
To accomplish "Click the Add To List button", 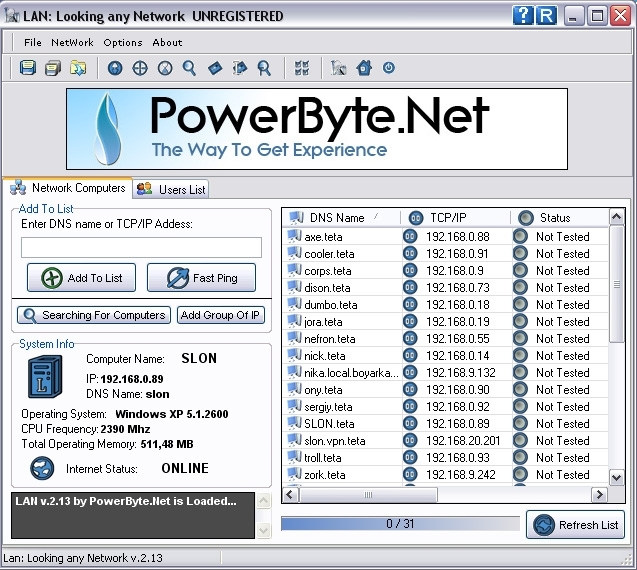I will (81, 277).
